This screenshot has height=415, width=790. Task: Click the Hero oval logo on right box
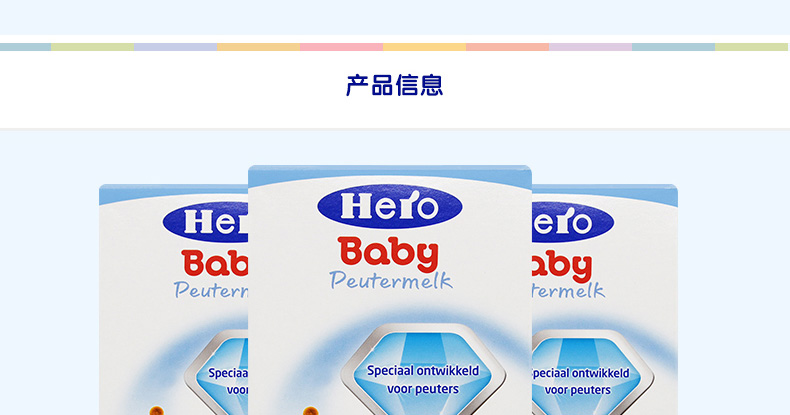coord(573,222)
